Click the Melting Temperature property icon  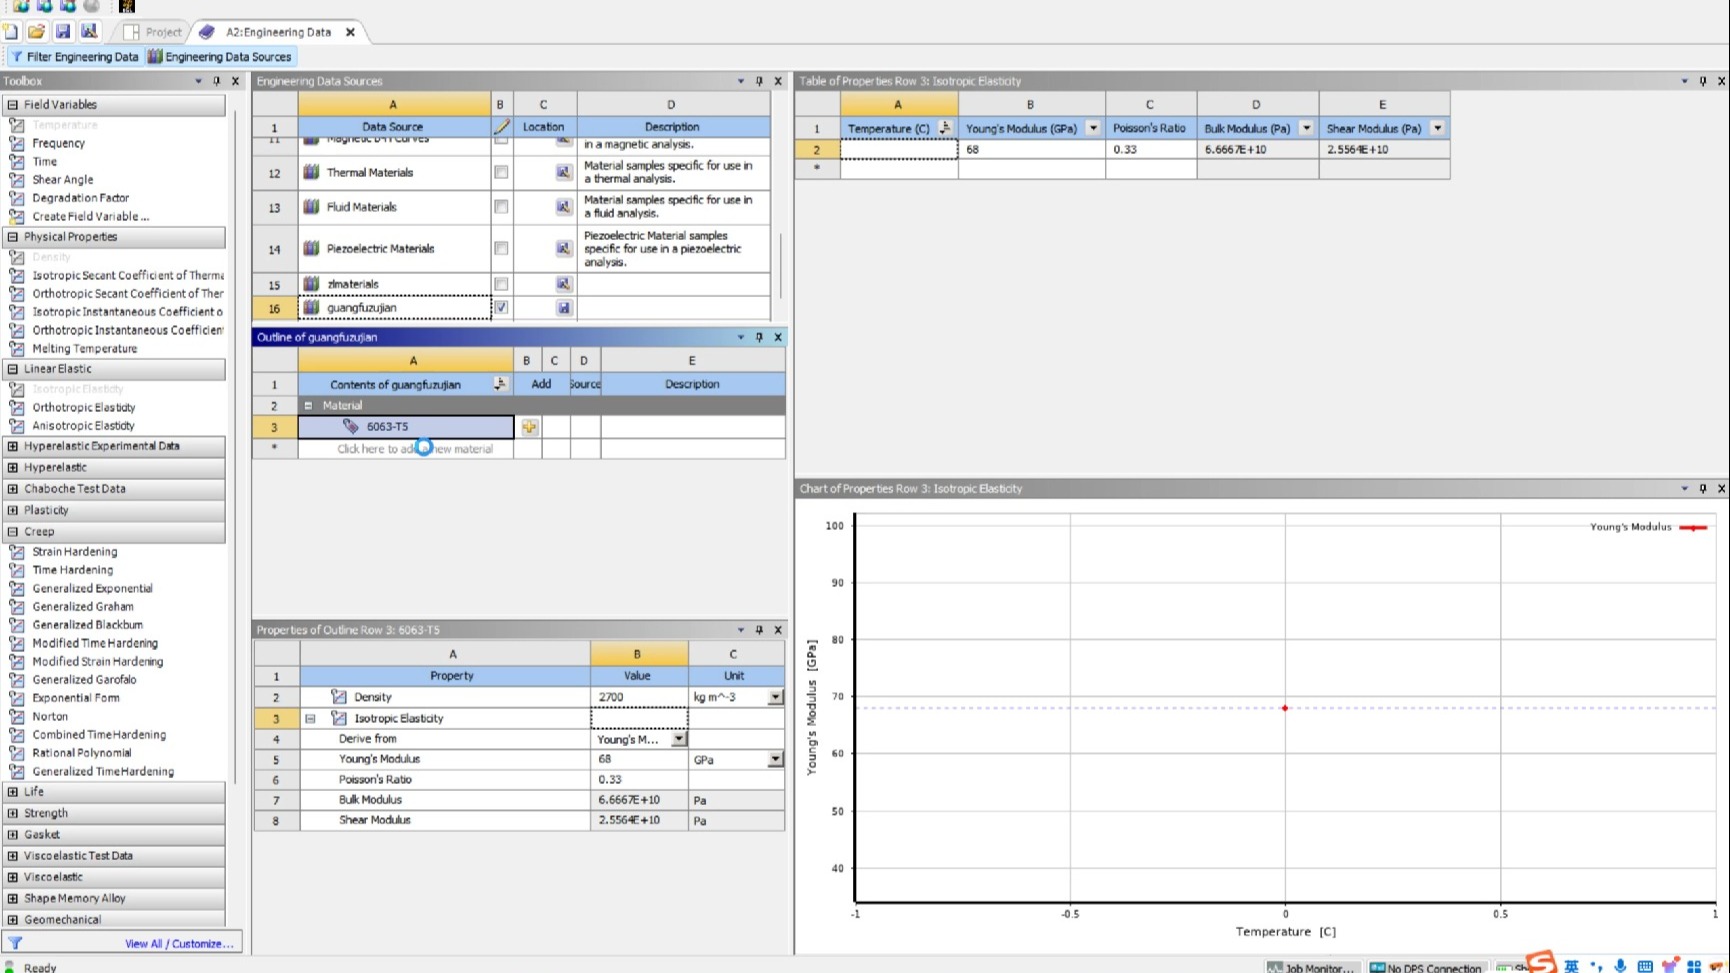pyautogui.click(x=17, y=348)
